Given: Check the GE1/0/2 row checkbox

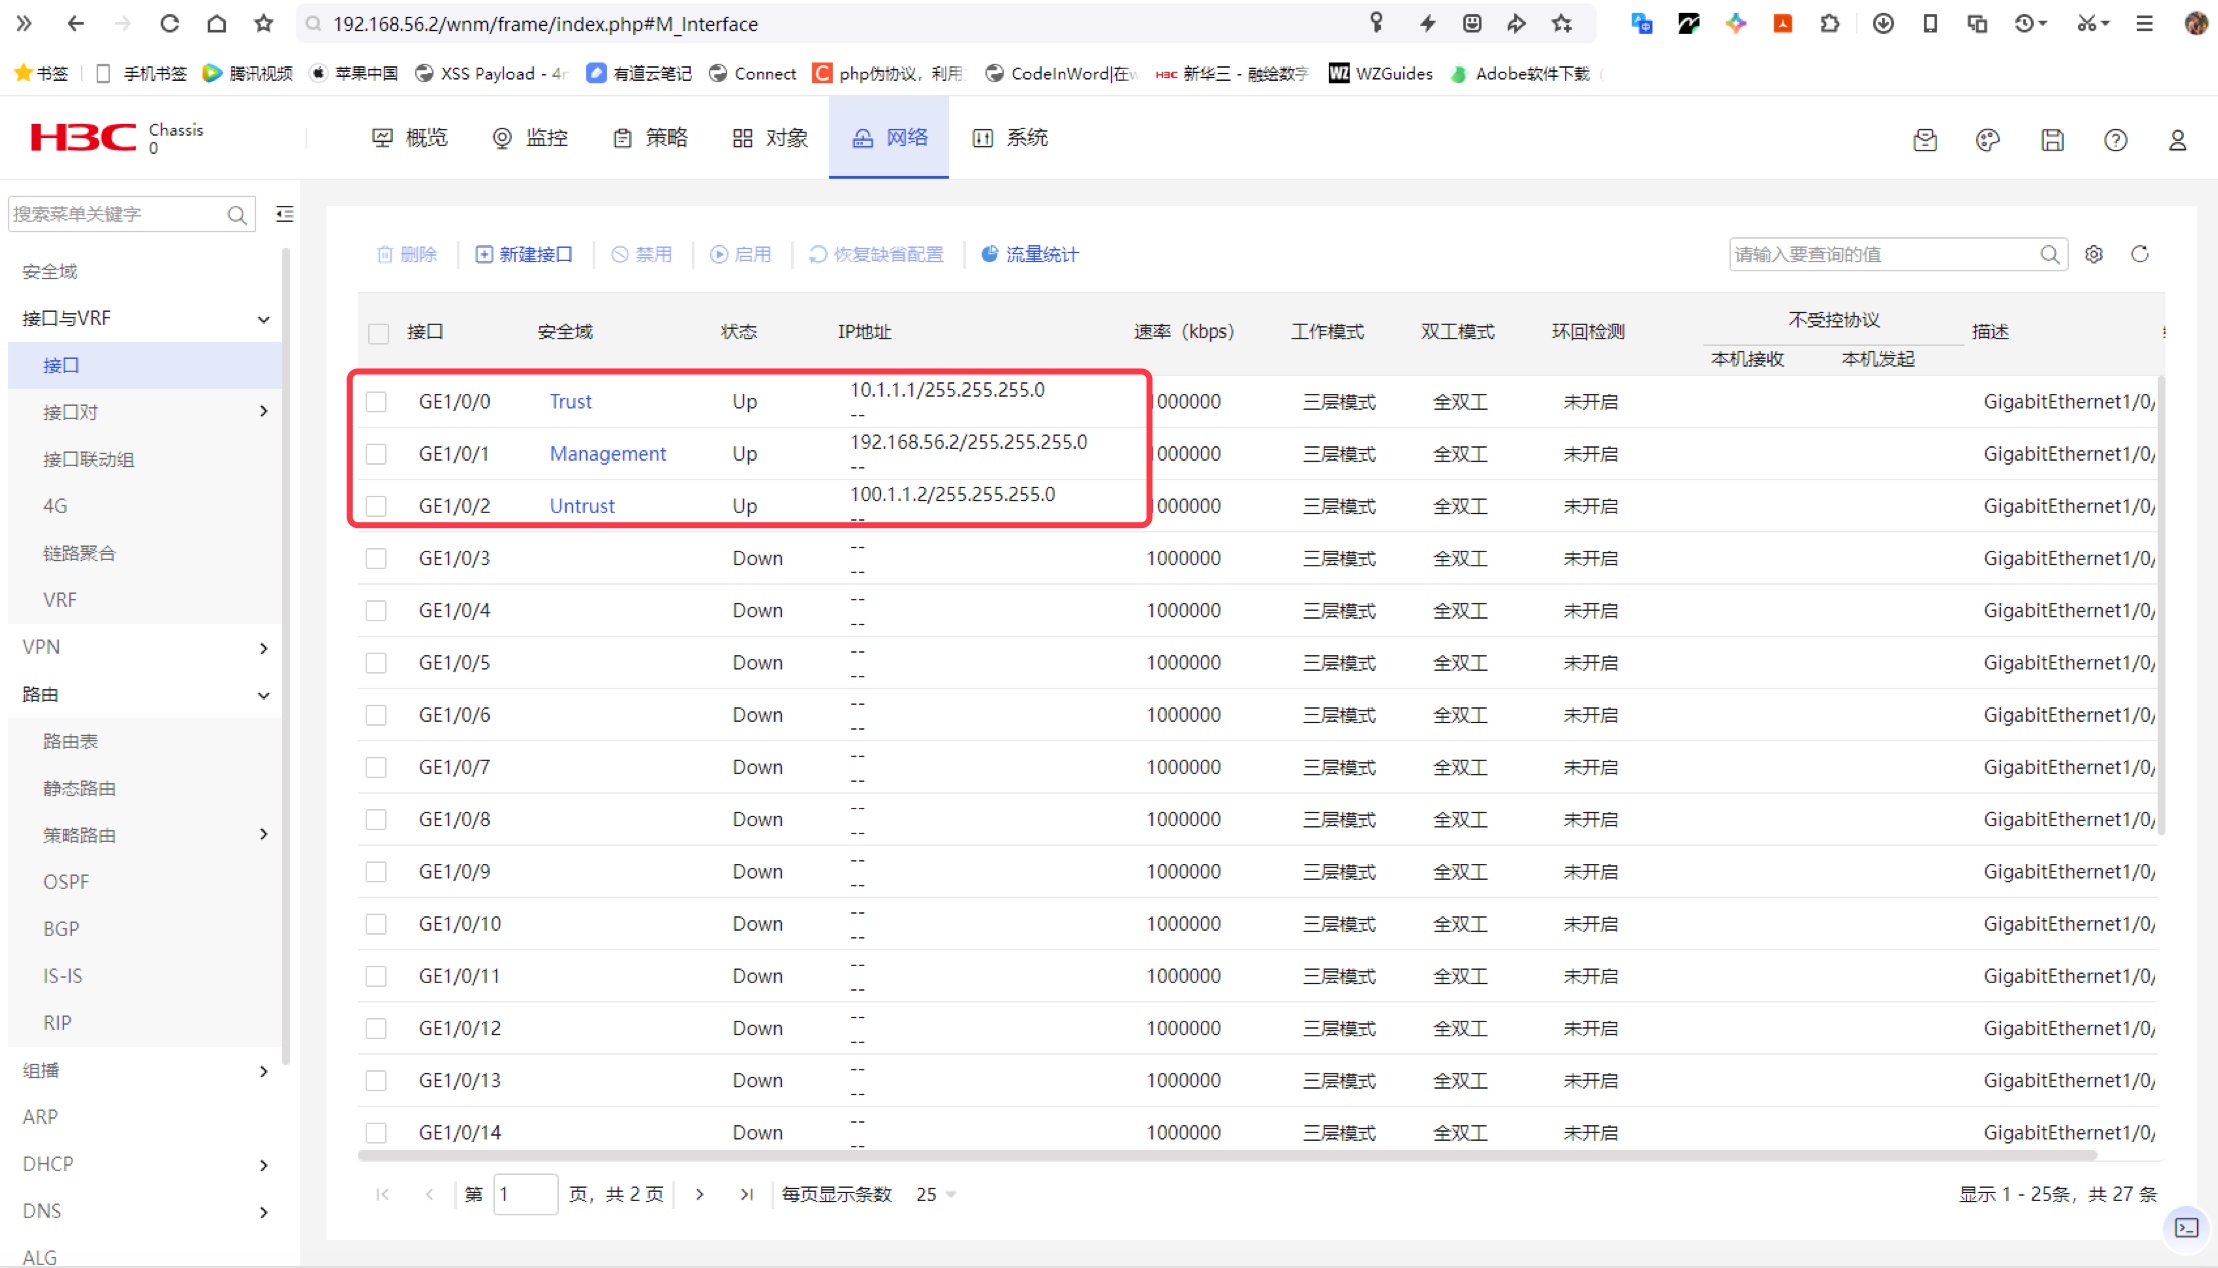Looking at the screenshot, I should 376,506.
